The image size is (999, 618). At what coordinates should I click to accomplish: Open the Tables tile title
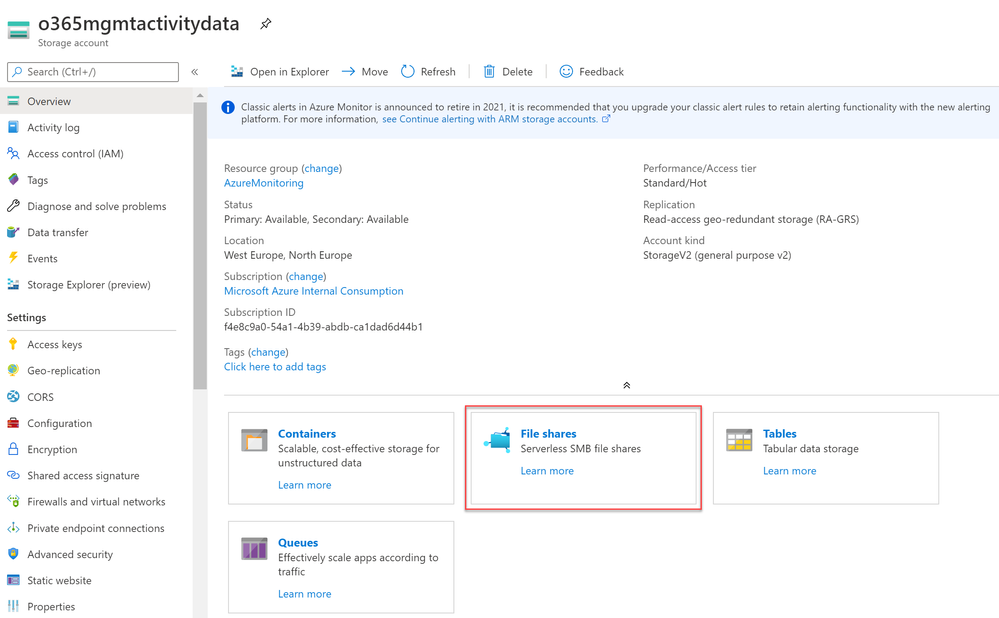click(x=779, y=434)
